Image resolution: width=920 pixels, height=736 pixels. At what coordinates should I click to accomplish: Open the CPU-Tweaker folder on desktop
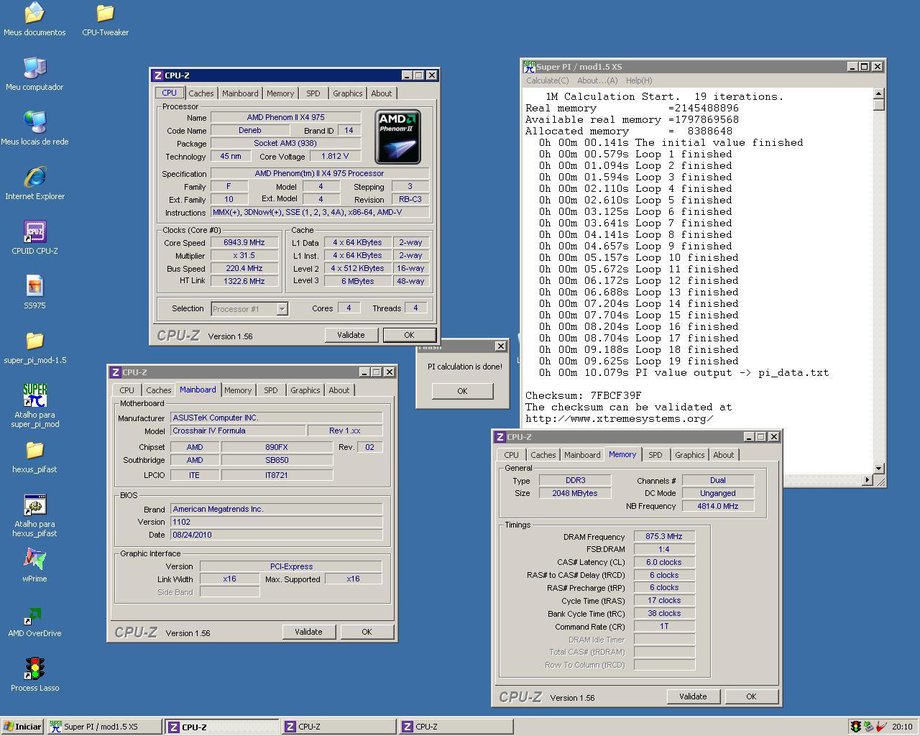click(104, 14)
